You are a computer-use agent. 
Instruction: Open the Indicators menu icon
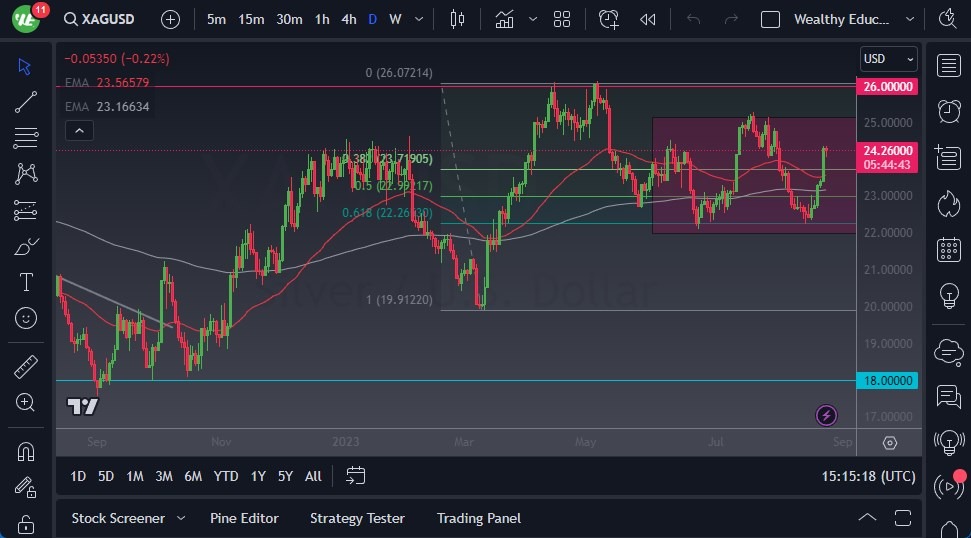[504, 19]
